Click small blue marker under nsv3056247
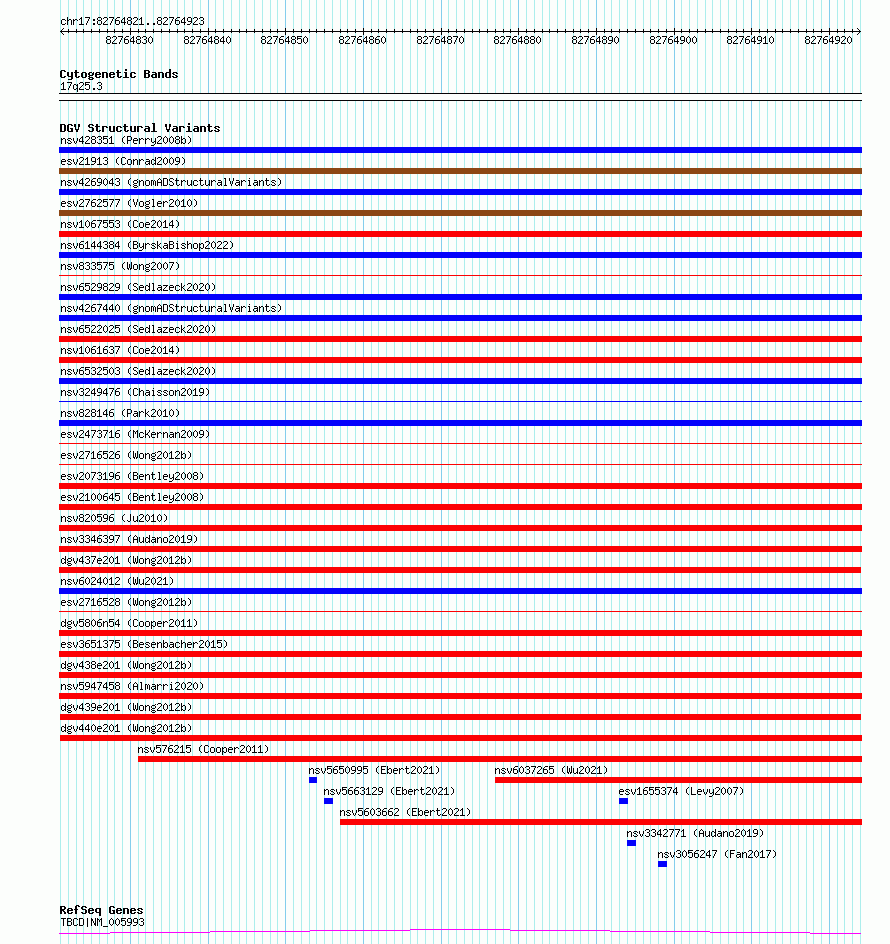890x944 pixels. pyautogui.click(x=662, y=865)
